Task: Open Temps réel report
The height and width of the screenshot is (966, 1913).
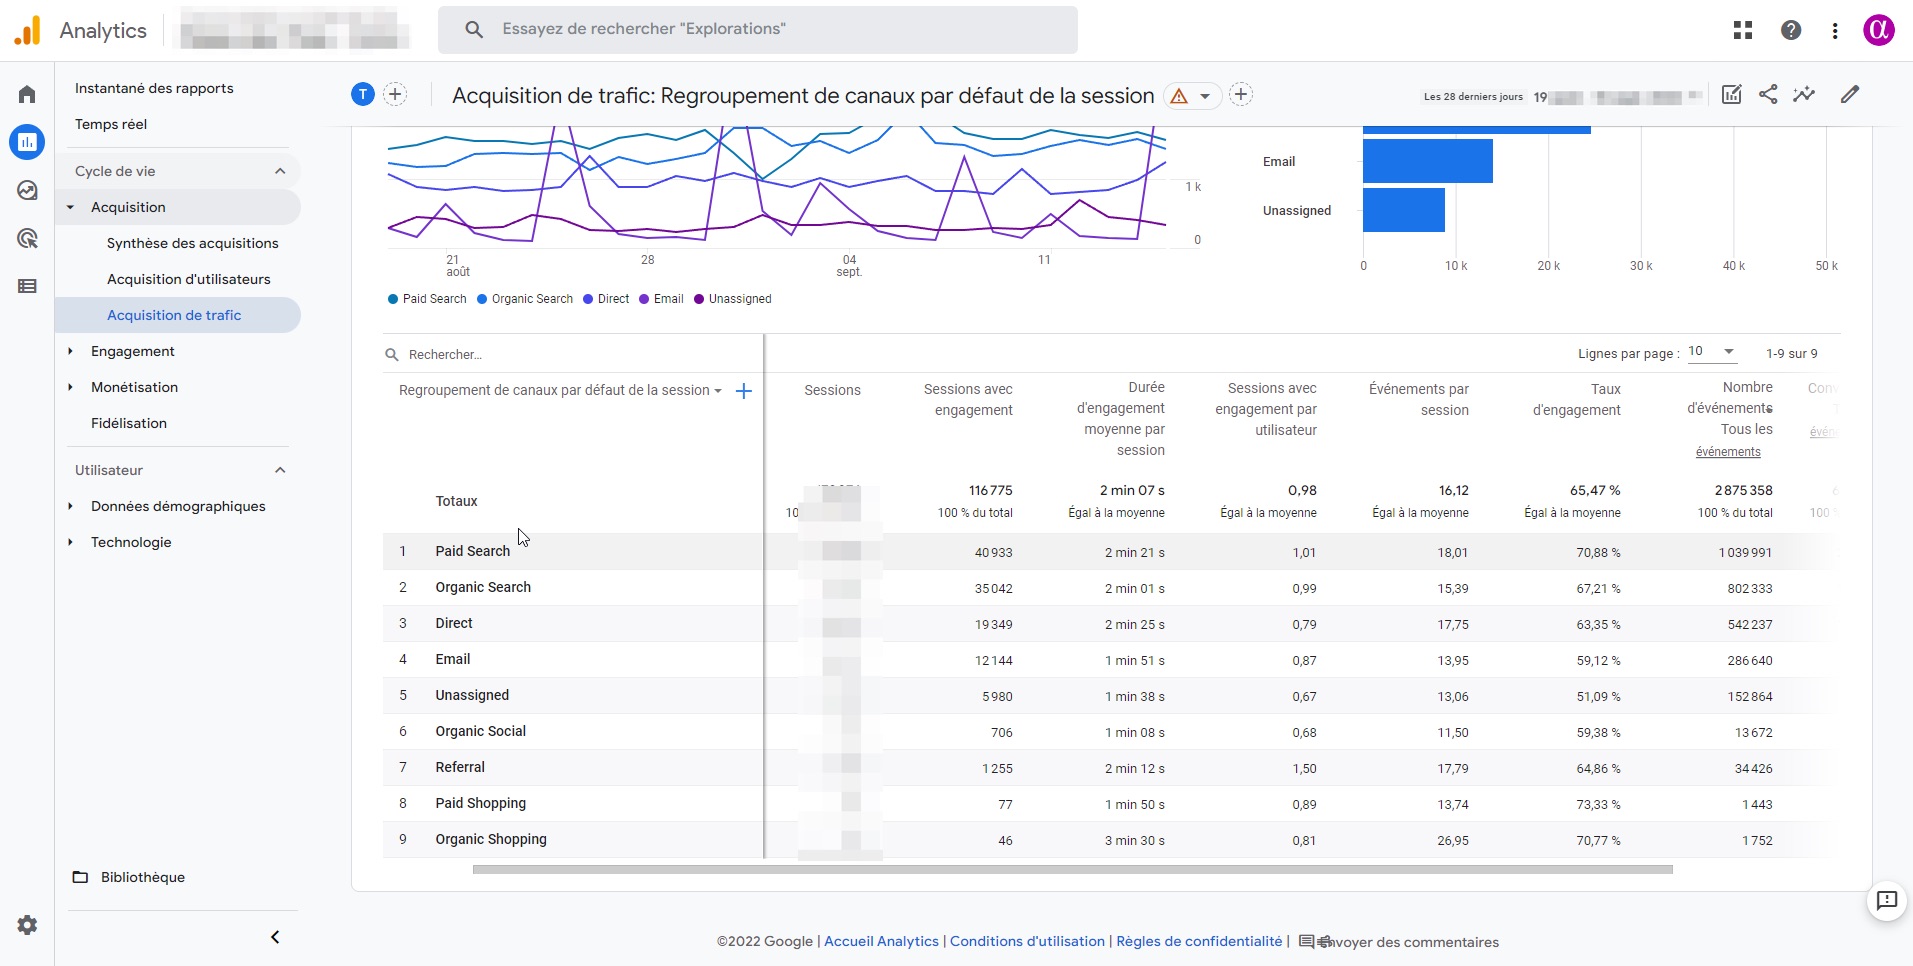Action: [x=111, y=124]
